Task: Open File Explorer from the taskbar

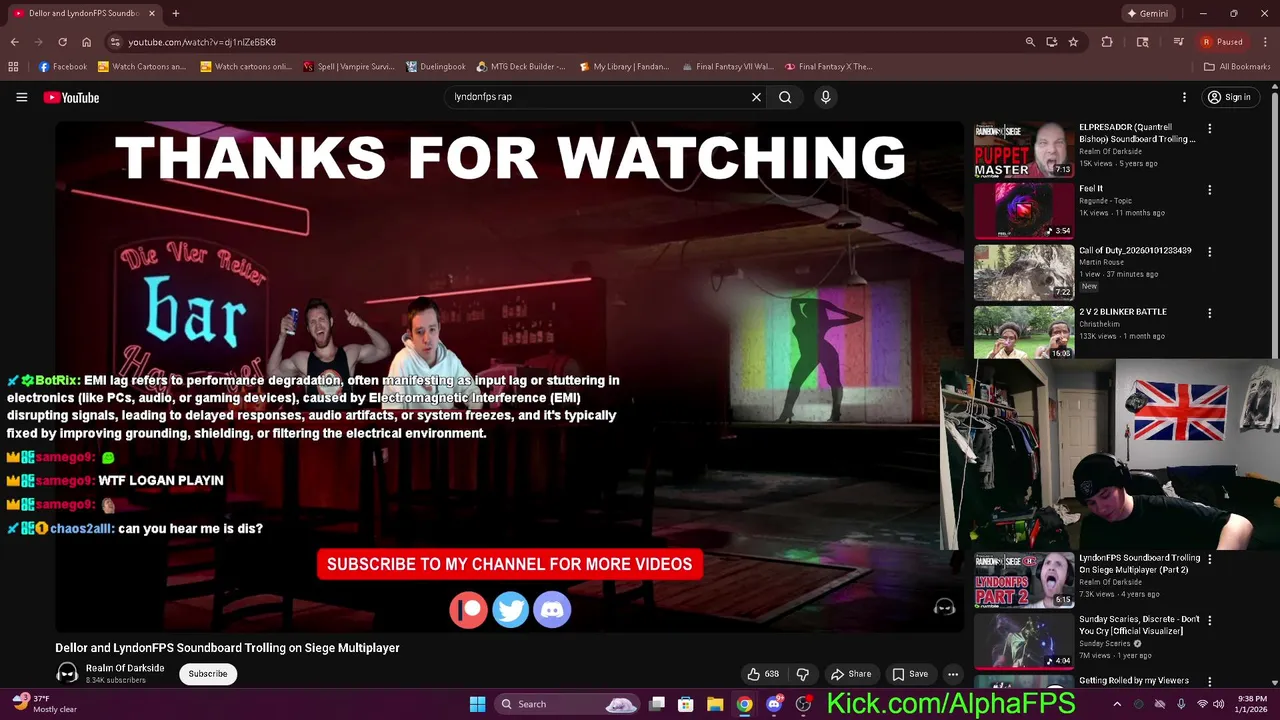Action: tap(715, 704)
